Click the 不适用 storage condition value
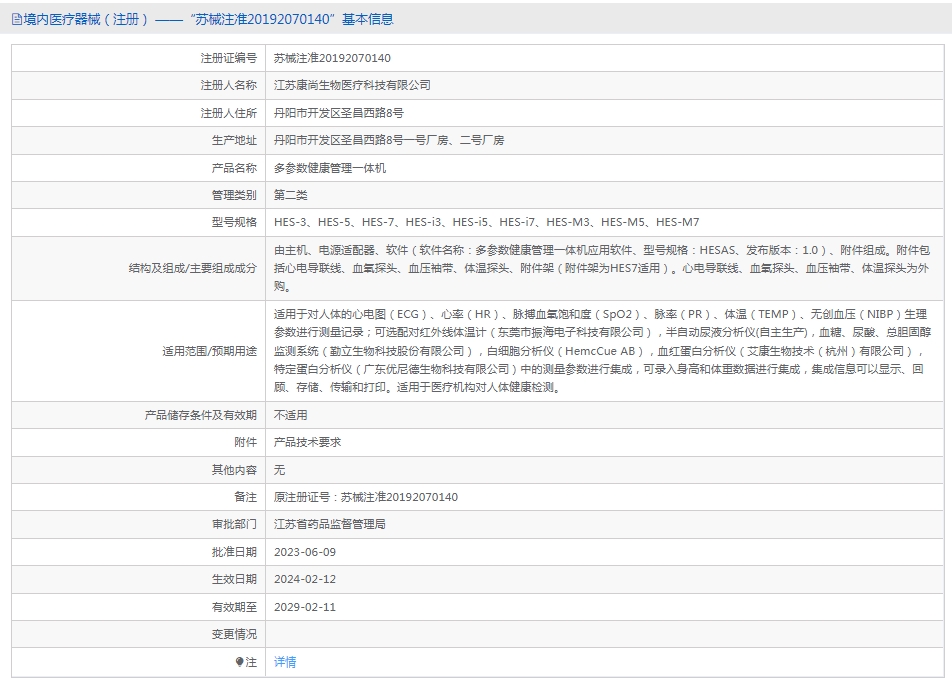 (x=291, y=415)
